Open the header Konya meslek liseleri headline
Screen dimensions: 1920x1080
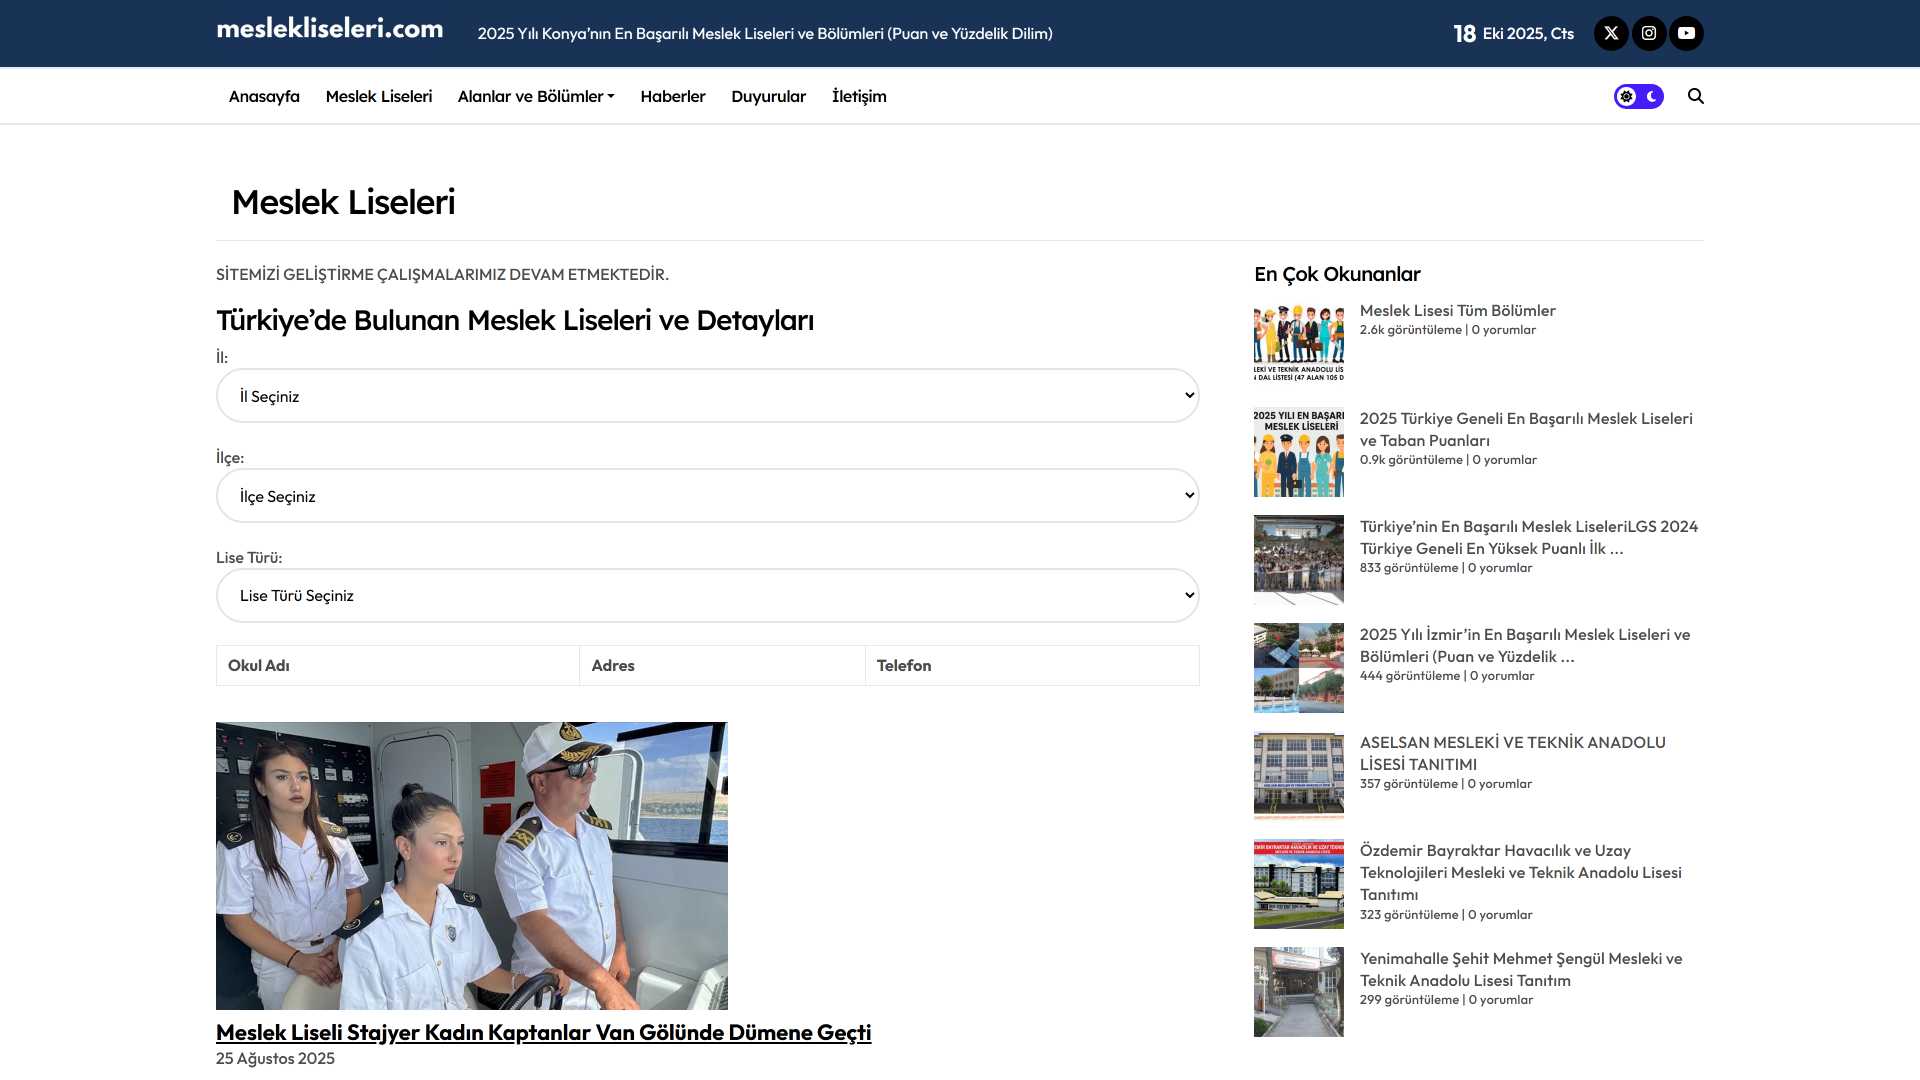tap(765, 34)
